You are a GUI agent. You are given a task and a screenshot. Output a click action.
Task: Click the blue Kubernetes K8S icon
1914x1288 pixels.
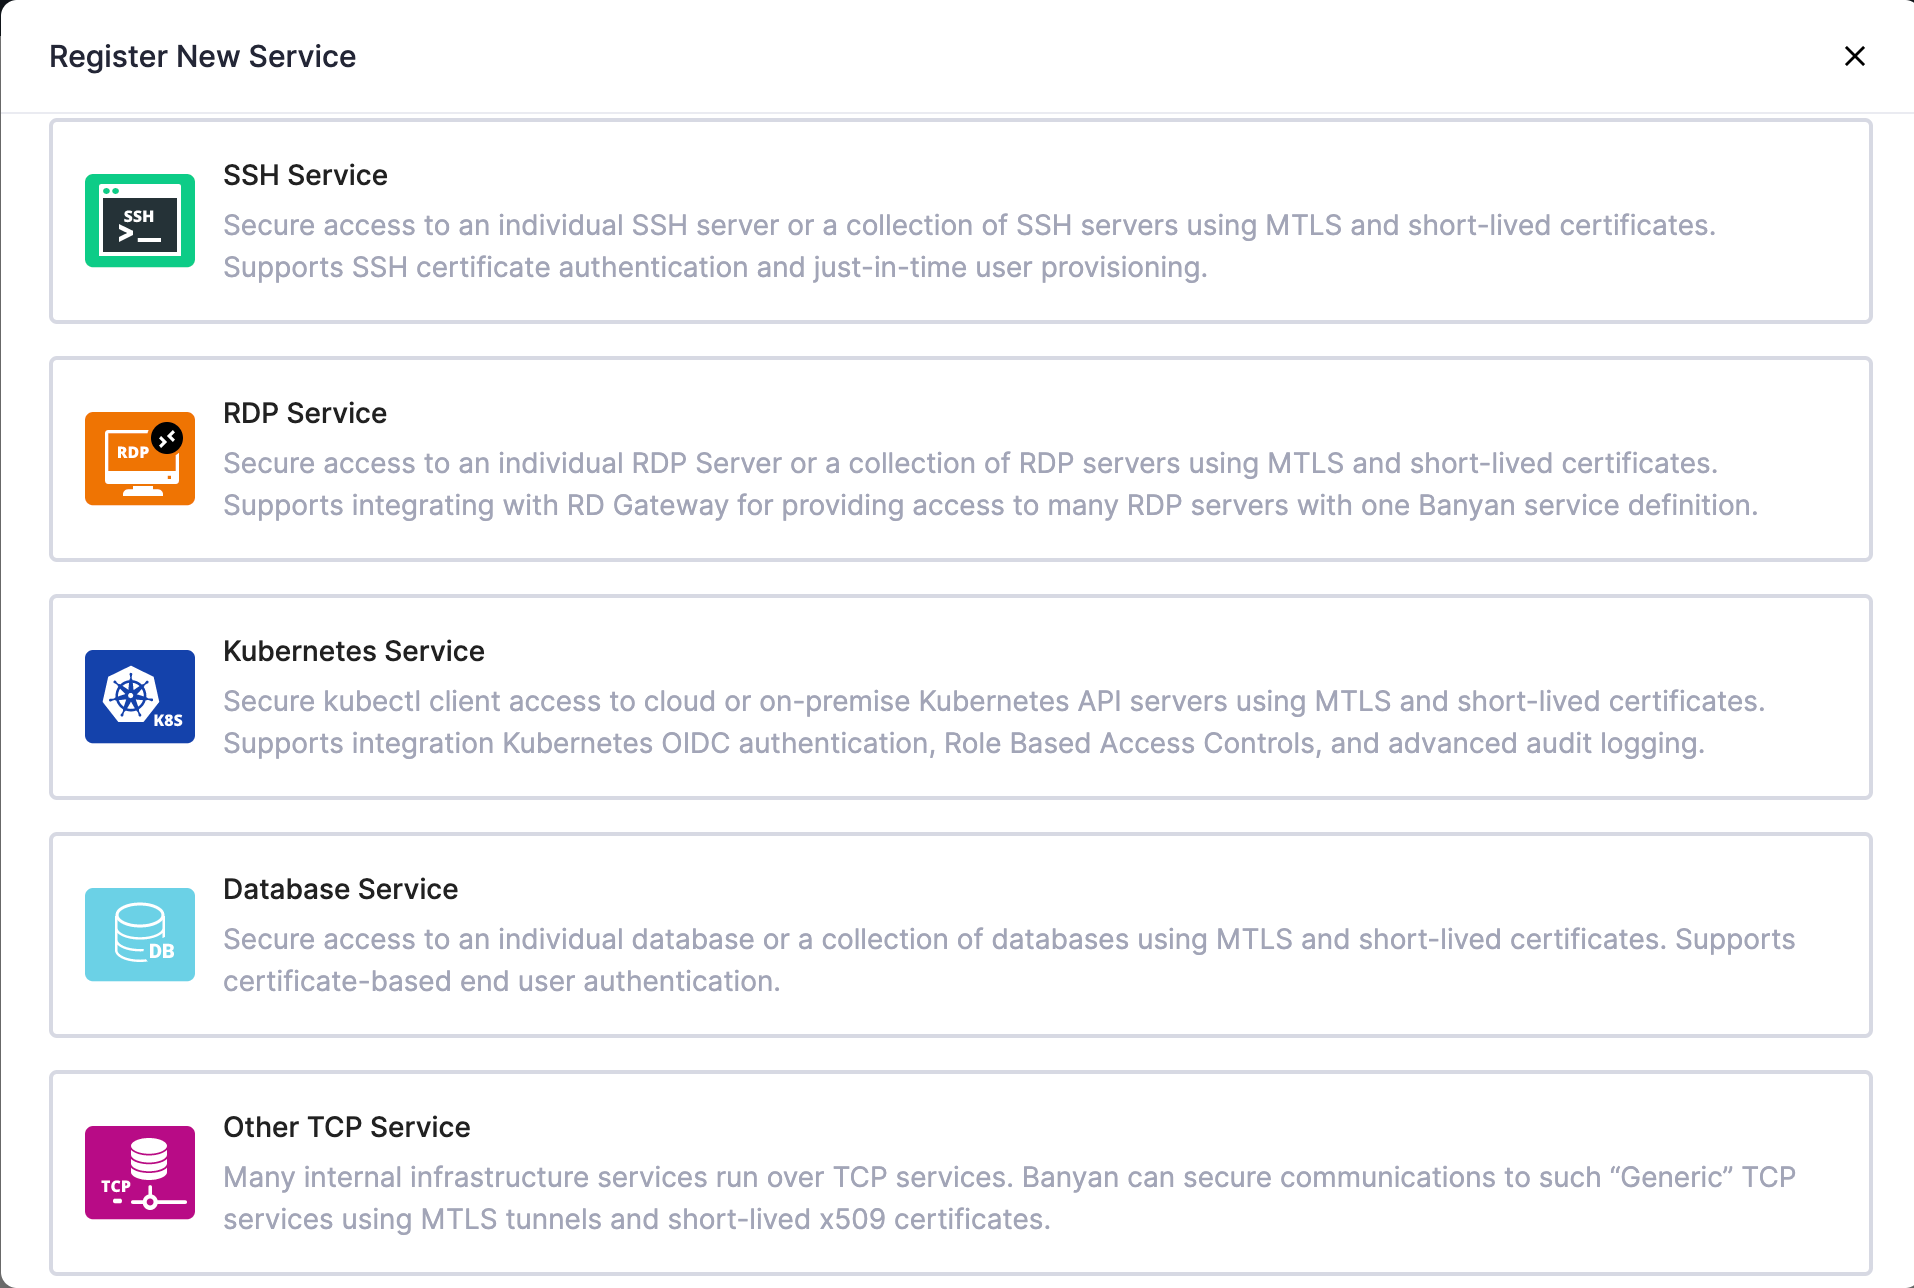coord(139,697)
